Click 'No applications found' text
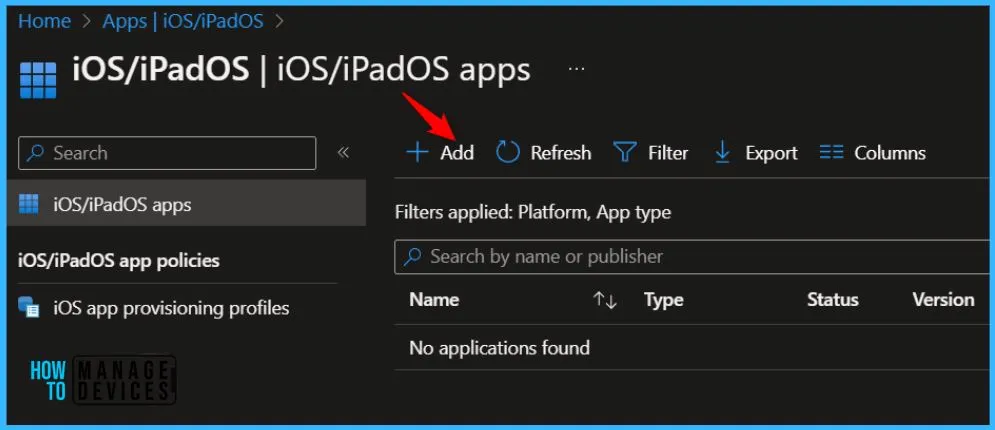995x430 pixels. tap(499, 348)
